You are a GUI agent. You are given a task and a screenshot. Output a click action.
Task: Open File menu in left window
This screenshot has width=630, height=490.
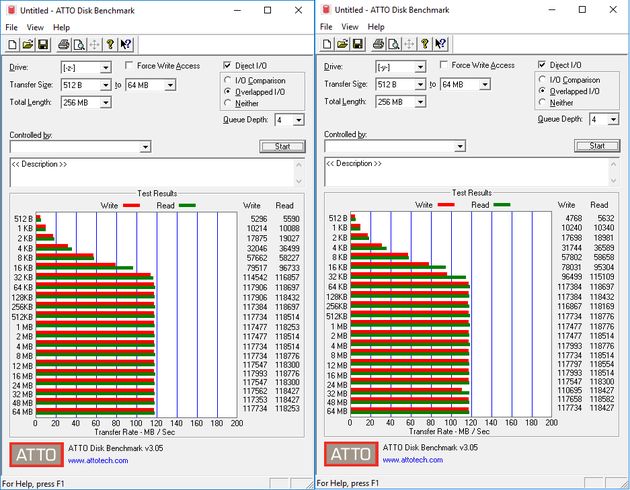click(11, 27)
